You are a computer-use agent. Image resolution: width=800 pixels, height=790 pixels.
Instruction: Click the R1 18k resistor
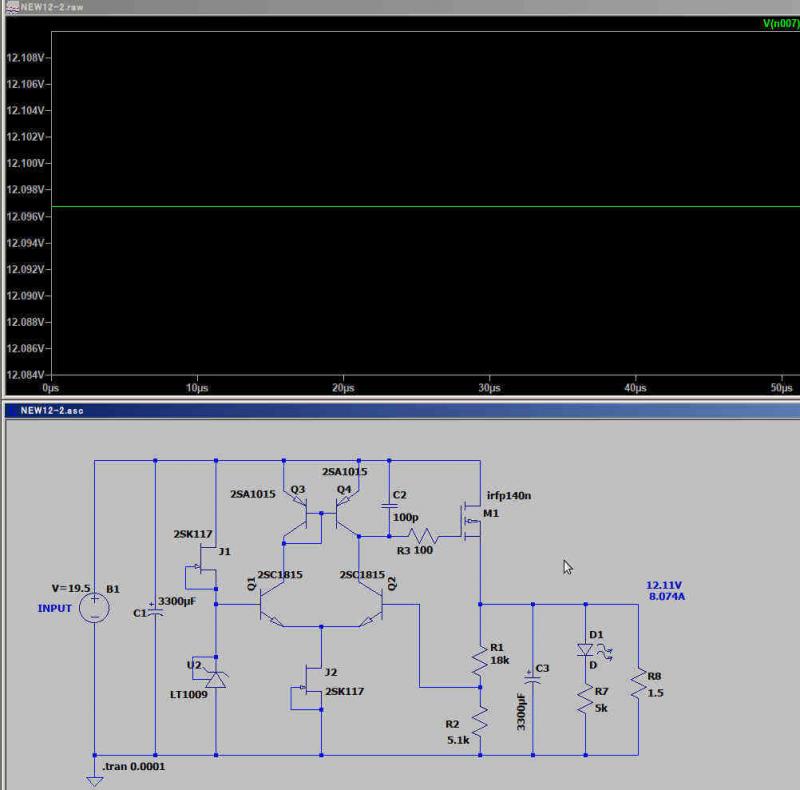click(x=480, y=660)
